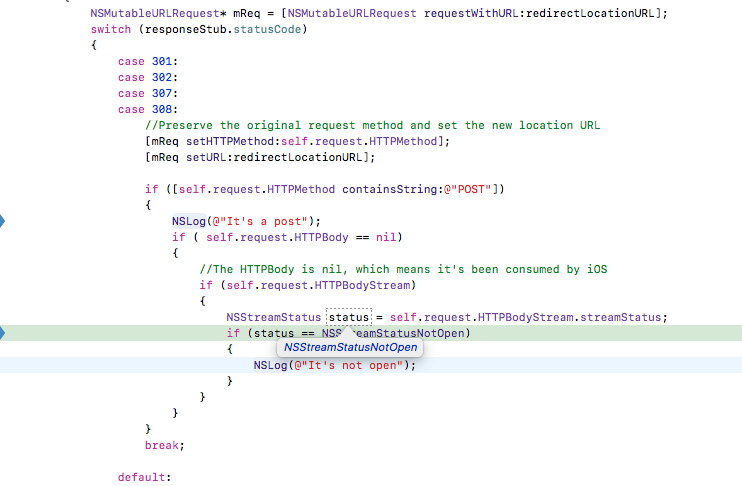This screenshot has width=742, height=486.
Task: Click 'requestWithURL:redirectLocationURL' in first line
Action: [539, 13]
